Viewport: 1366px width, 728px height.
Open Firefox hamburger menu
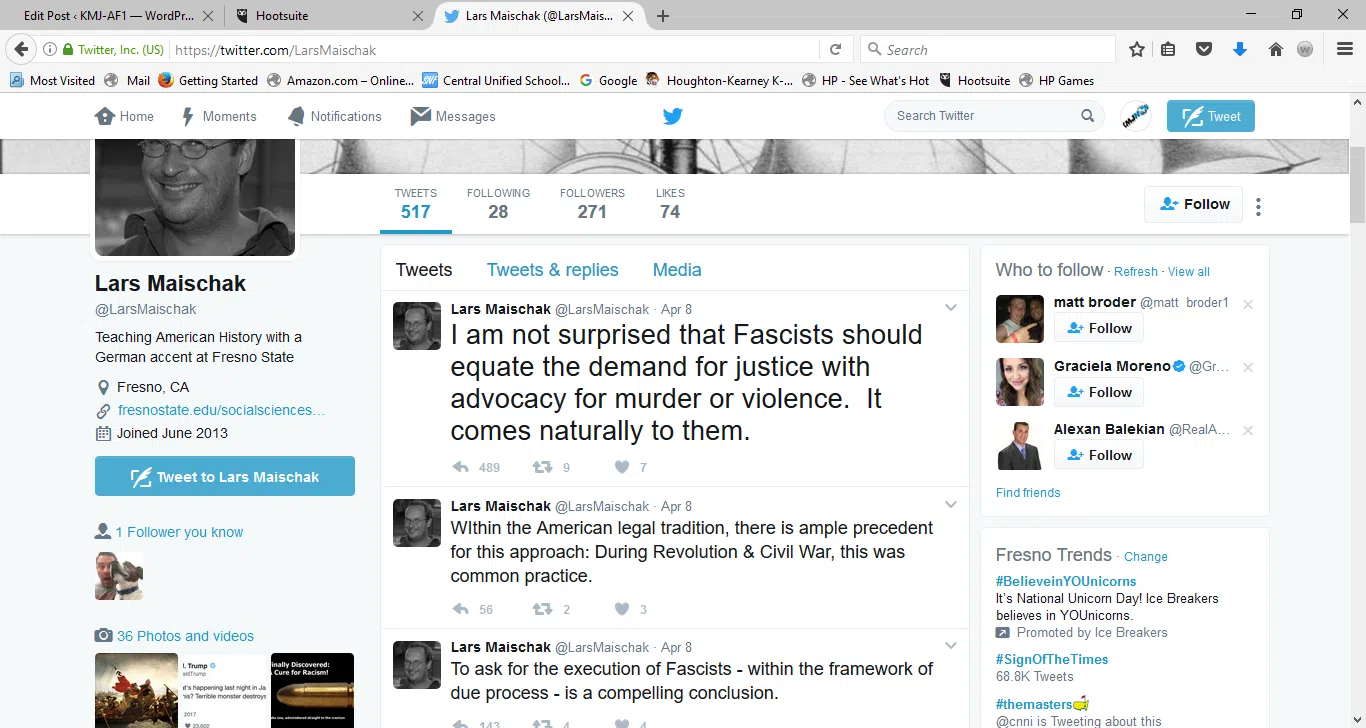(1345, 49)
